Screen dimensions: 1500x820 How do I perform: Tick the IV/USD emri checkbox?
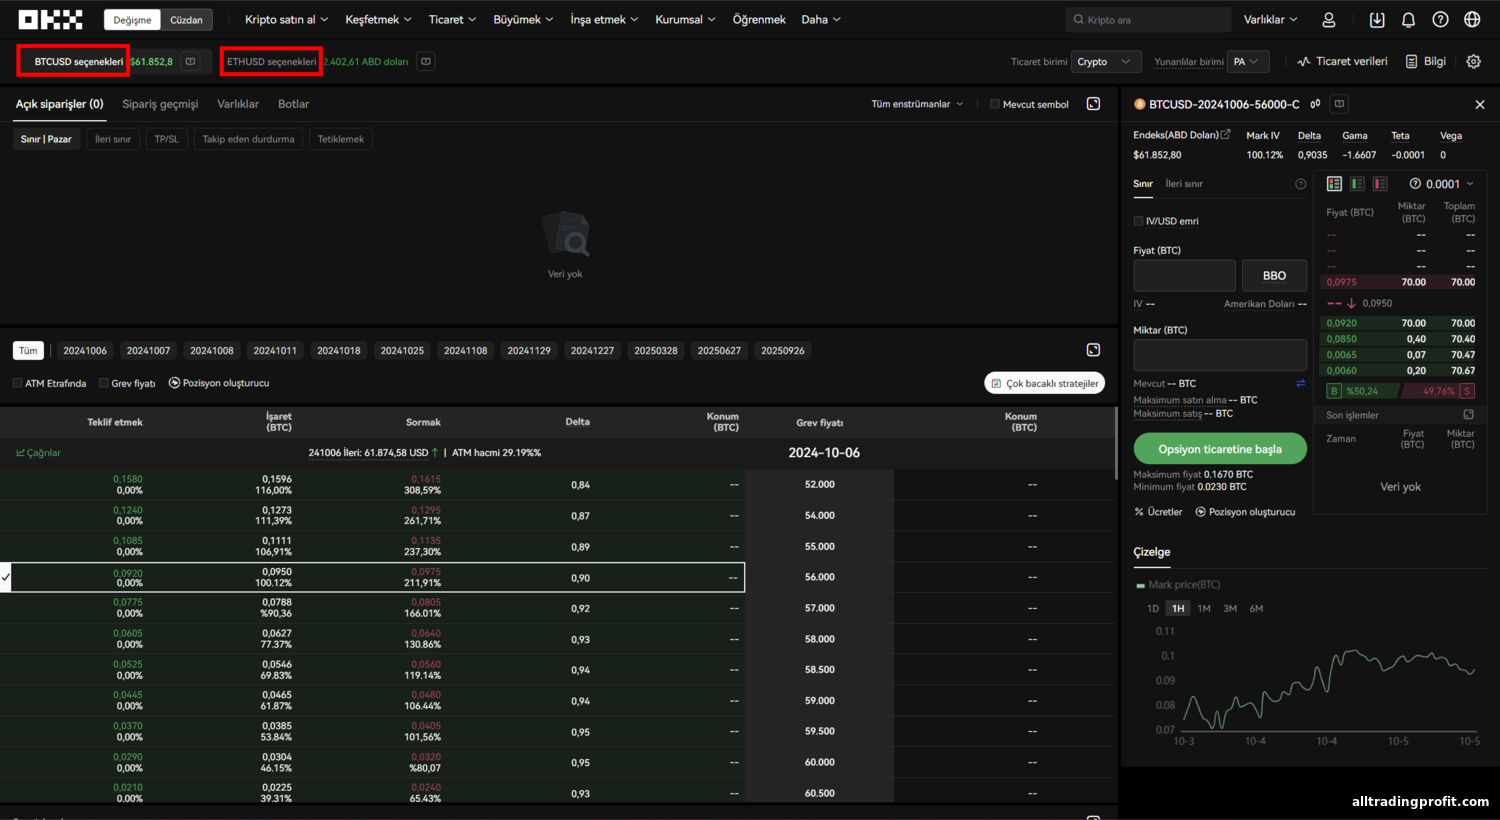pos(1138,221)
